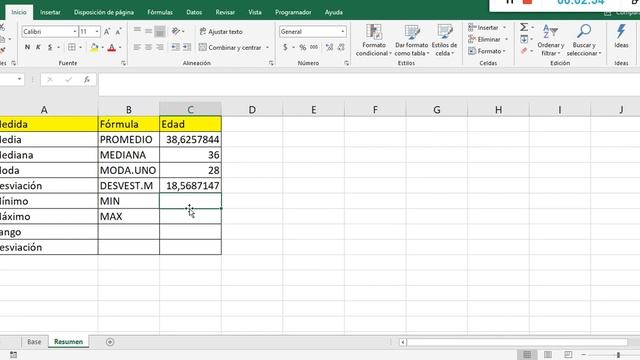
Task: Add a new sheet
Action: (110, 342)
